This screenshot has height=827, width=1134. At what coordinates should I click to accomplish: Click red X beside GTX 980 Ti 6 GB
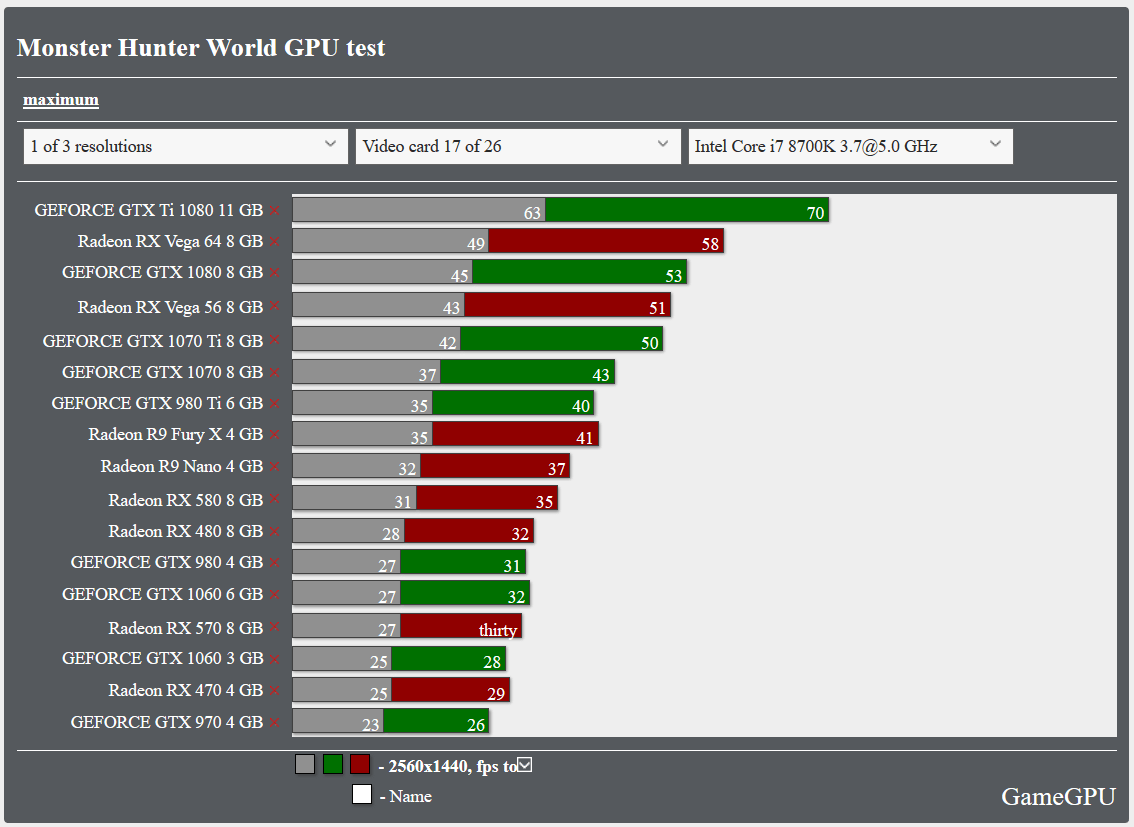[x=275, y=403]
